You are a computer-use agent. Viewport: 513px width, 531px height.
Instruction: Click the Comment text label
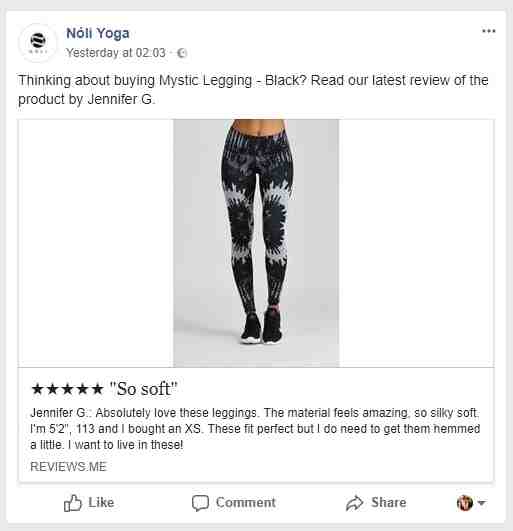click(246, 502)
